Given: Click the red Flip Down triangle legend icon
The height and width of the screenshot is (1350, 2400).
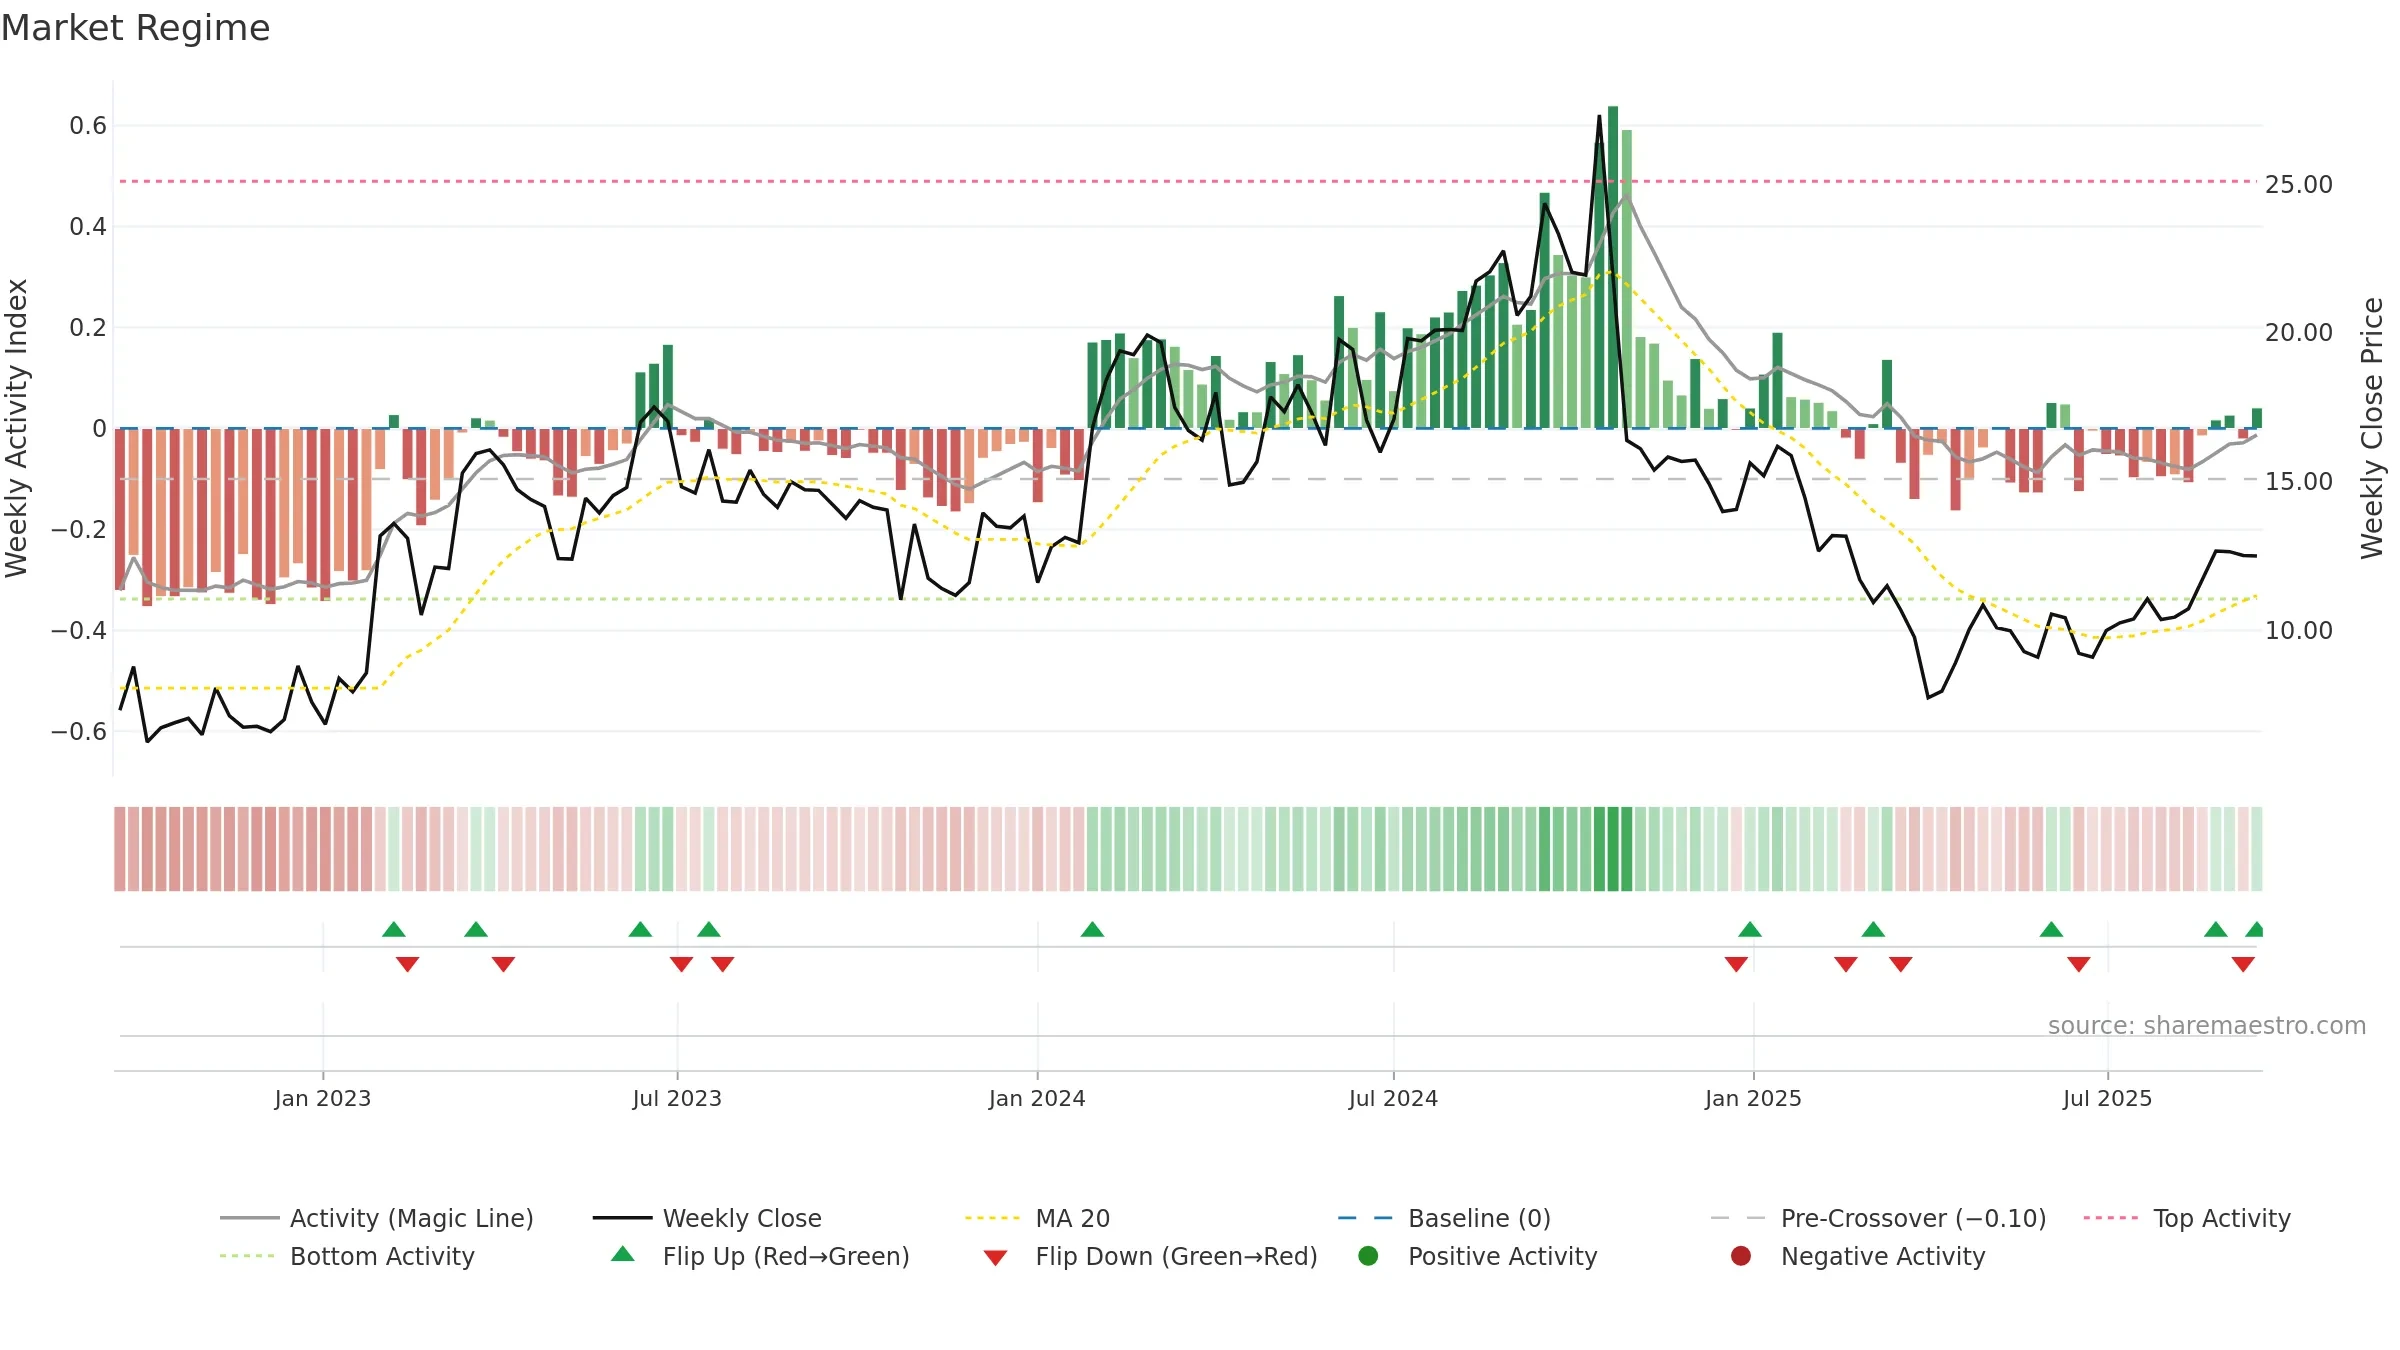Looking at the screenshot, I should click(x=995, y=1258).
